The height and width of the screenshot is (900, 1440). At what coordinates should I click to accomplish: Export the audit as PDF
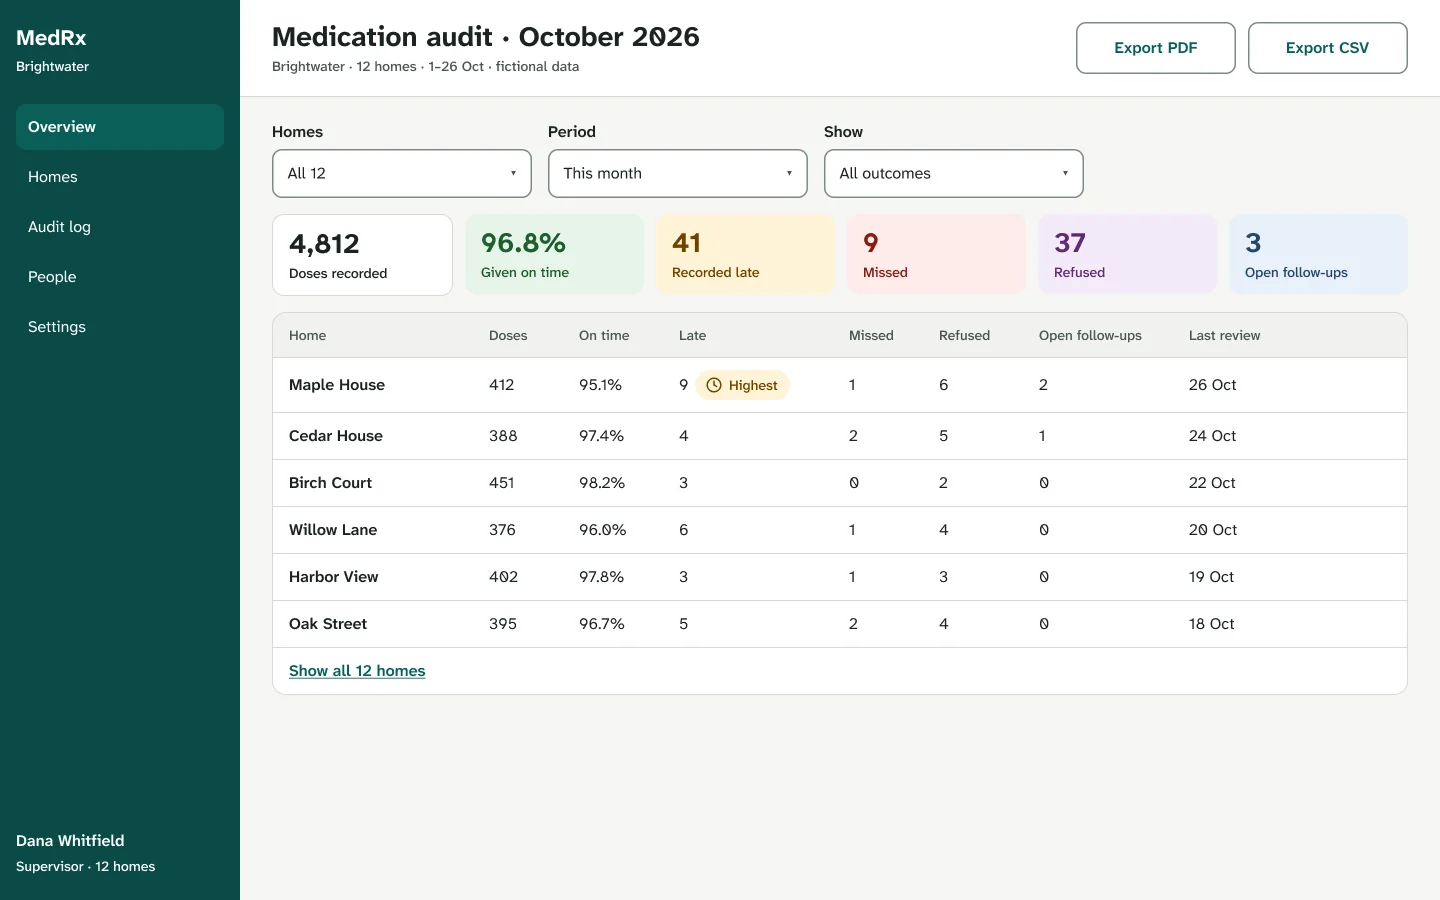pos(1156,48)
